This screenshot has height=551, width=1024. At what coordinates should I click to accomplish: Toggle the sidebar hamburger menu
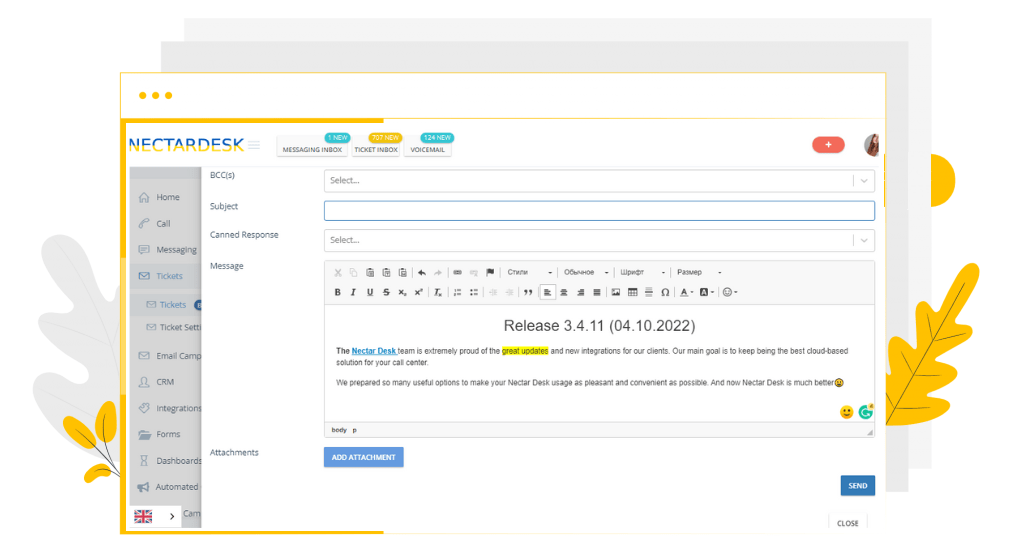coord(254,145)
